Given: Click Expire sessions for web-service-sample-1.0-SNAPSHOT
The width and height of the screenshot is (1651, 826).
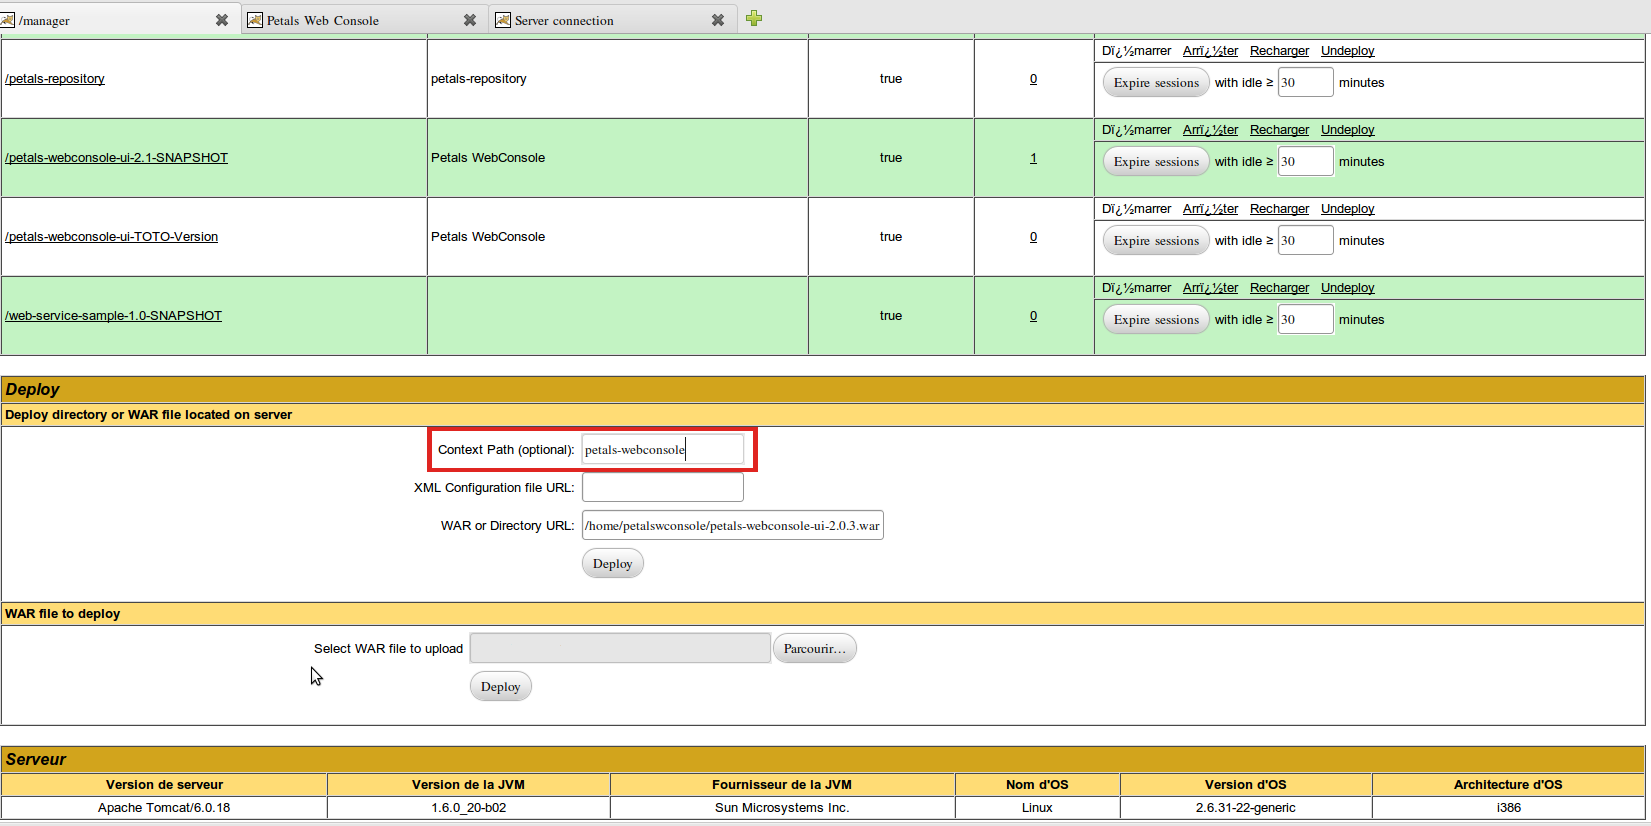Looking at the screenshot, I should (1156, 320).
